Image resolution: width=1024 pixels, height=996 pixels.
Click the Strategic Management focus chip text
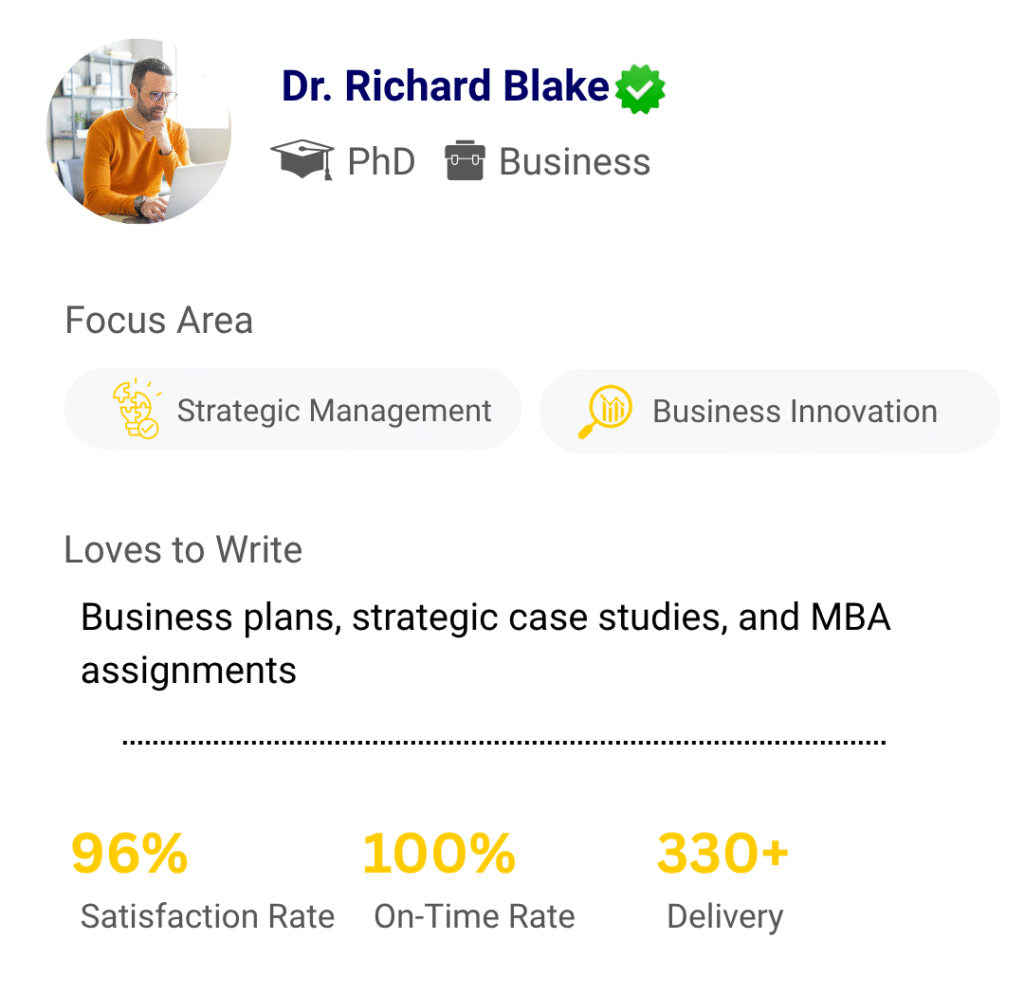click(x=334, y=411)
